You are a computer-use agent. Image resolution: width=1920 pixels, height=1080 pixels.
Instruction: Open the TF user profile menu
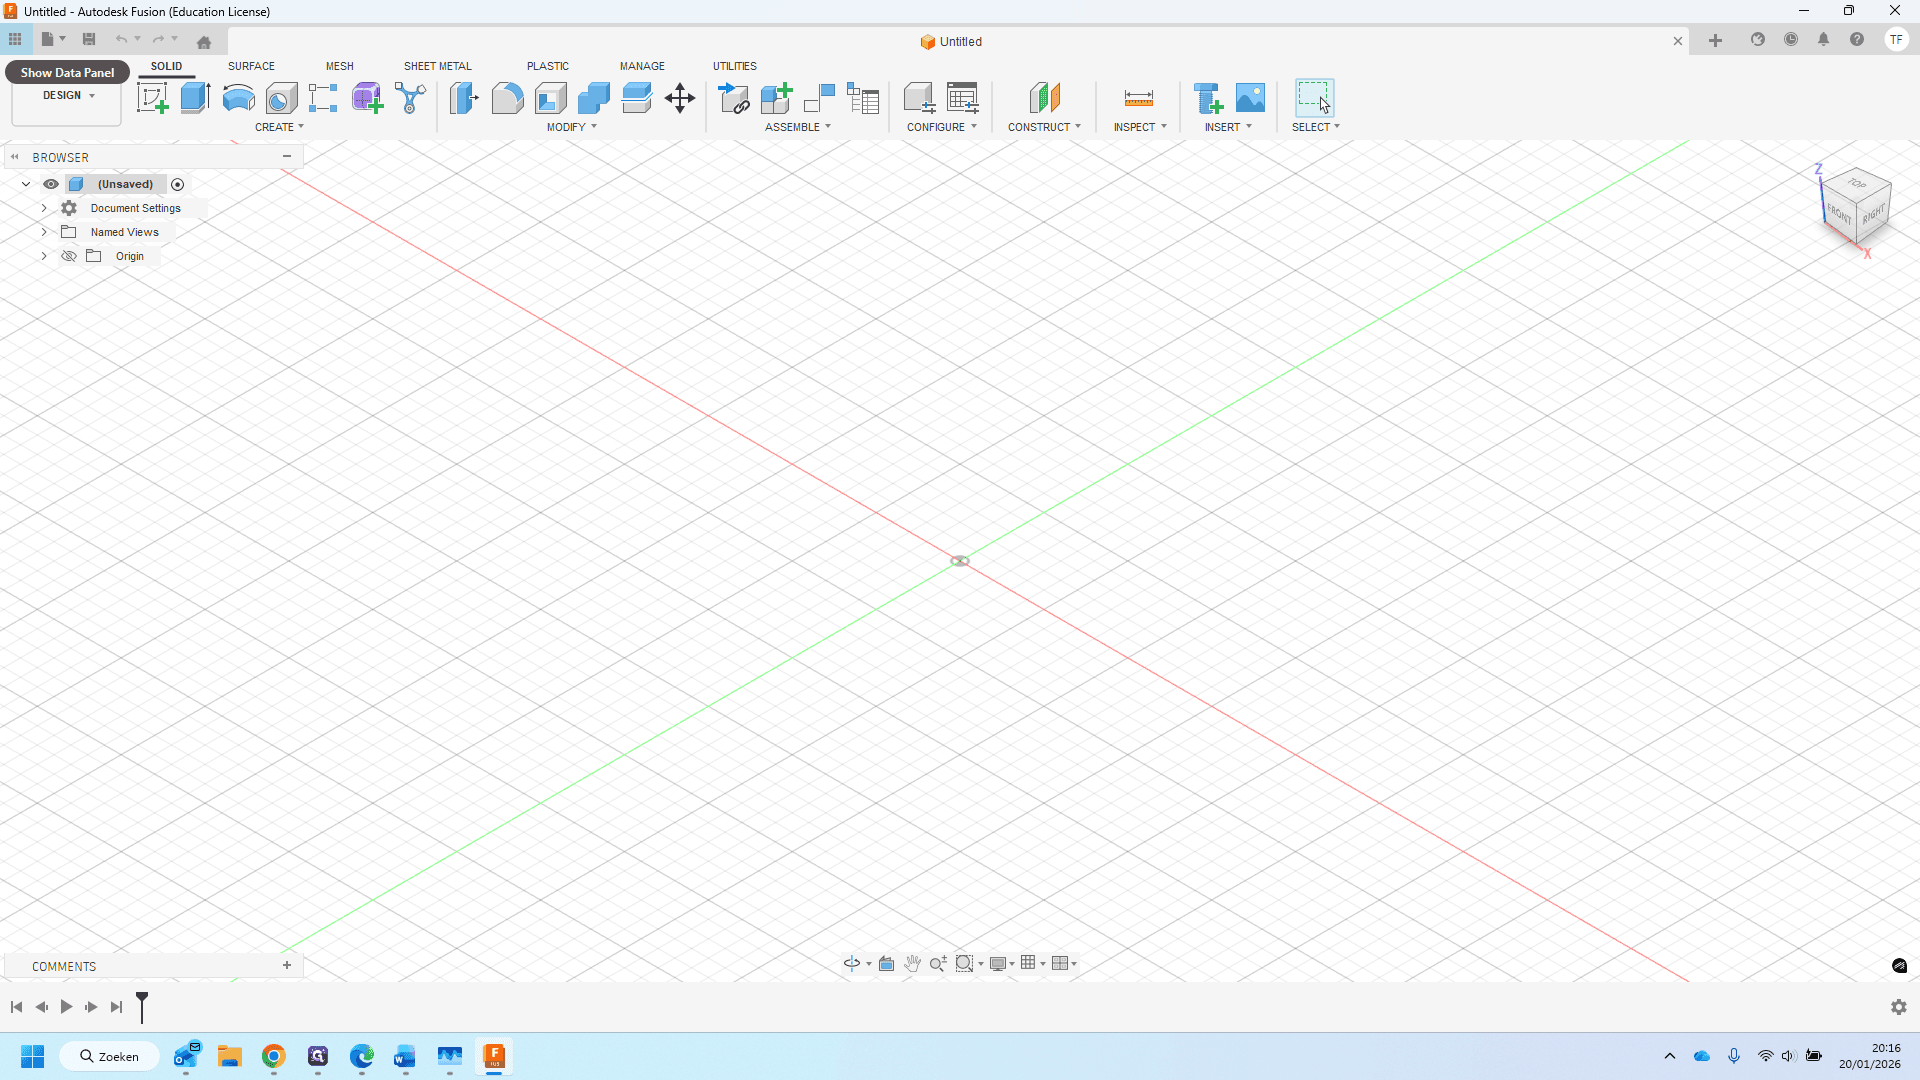pyautogui.click(x=1896, y=40)
